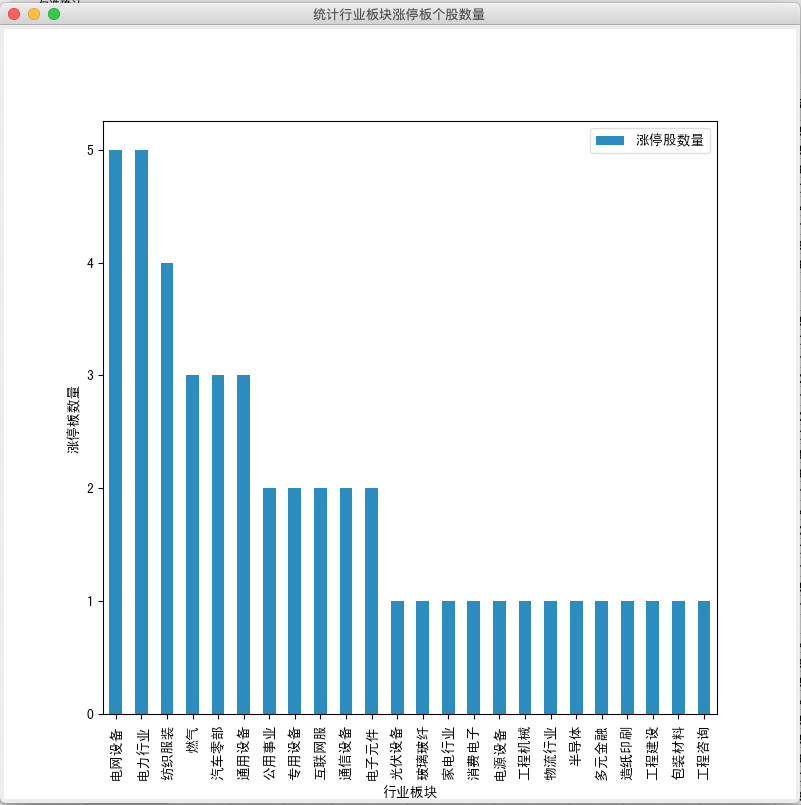Click the x-axis tick label 工程建设

pos(653,754)
